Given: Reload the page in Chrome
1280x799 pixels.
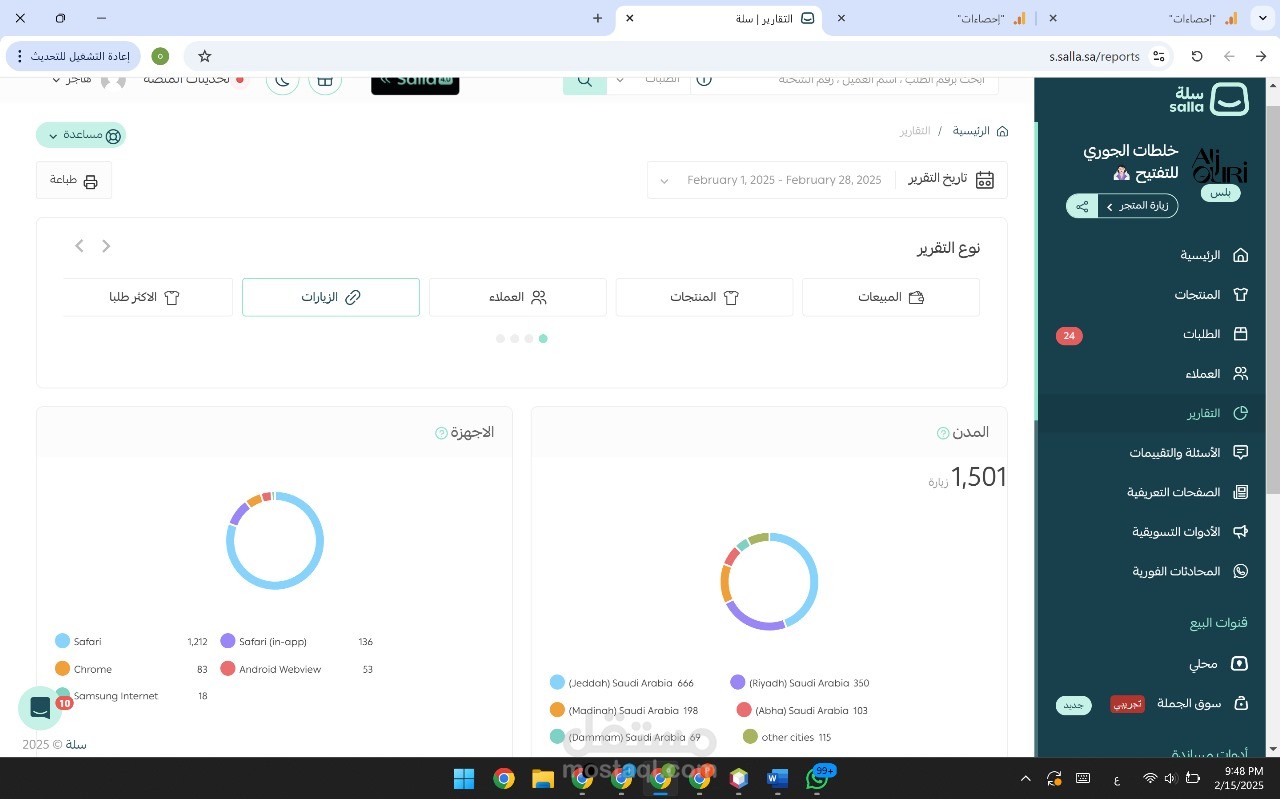Looking at the screenshot, I should point(1197,56).
